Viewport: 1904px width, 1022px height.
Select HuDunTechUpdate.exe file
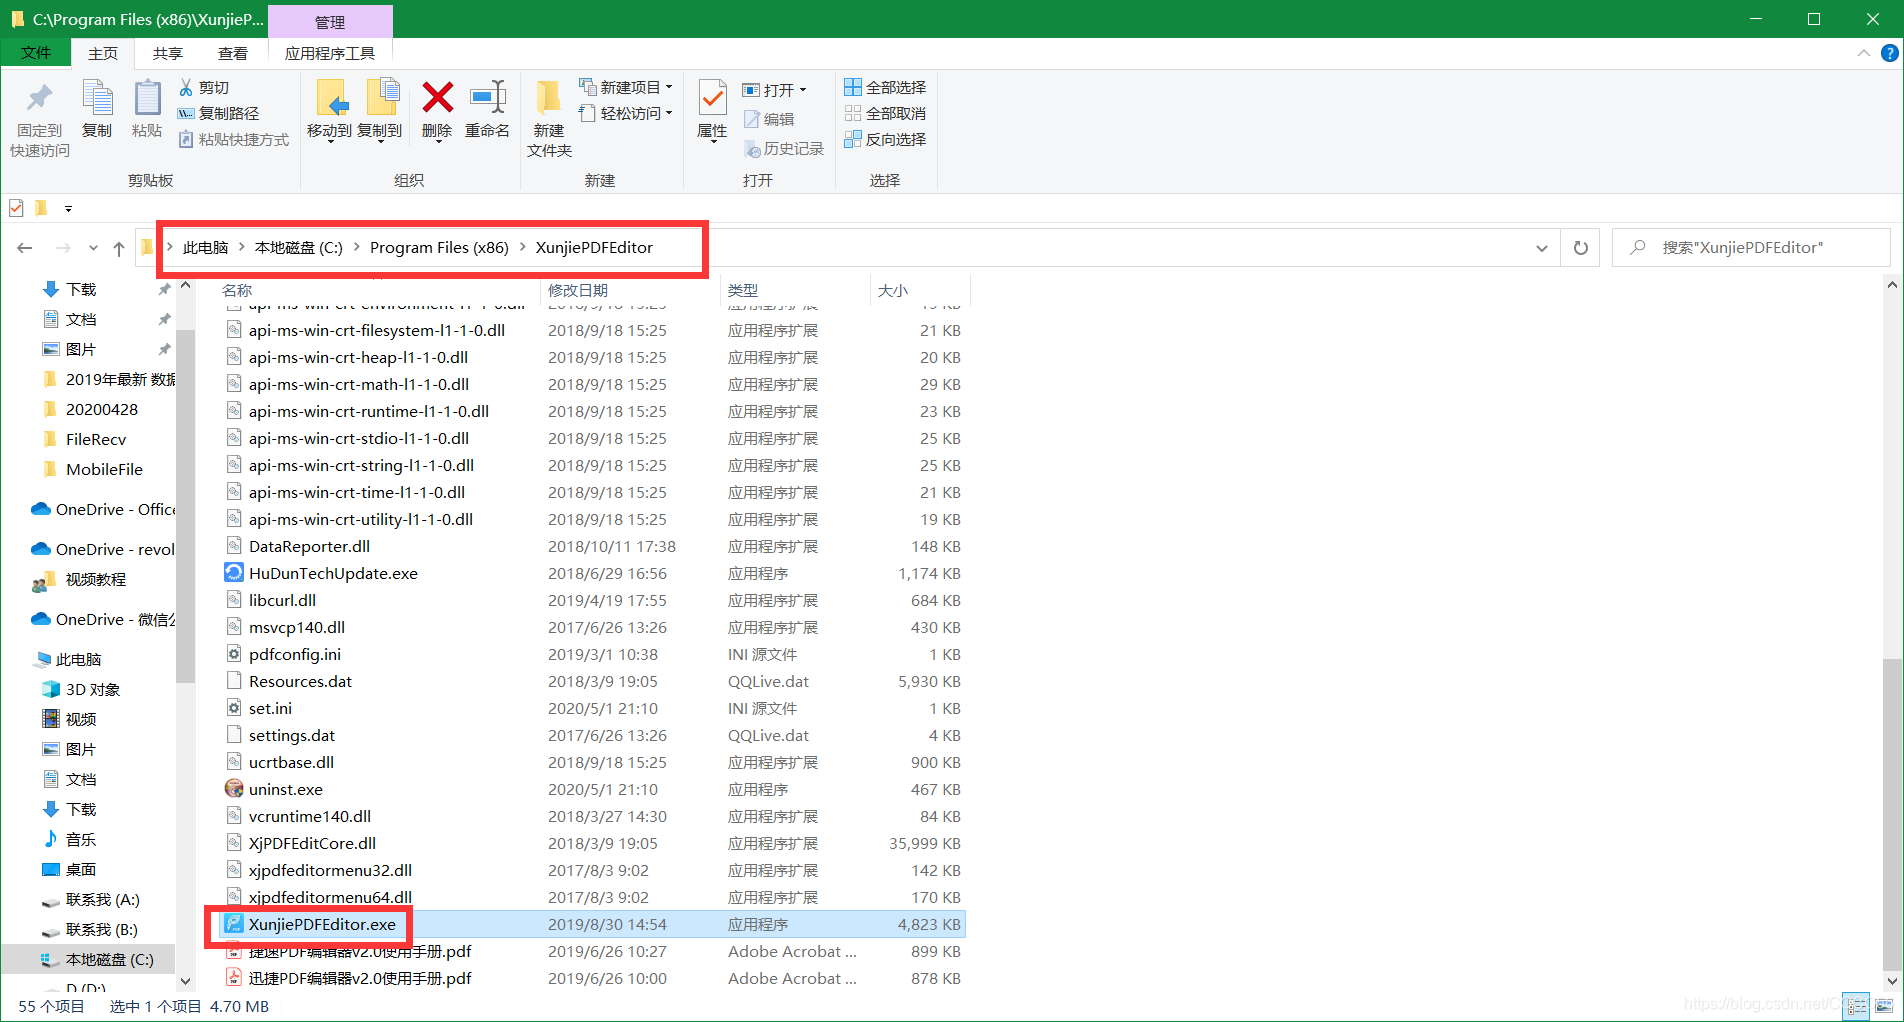(x=333, y=574)
